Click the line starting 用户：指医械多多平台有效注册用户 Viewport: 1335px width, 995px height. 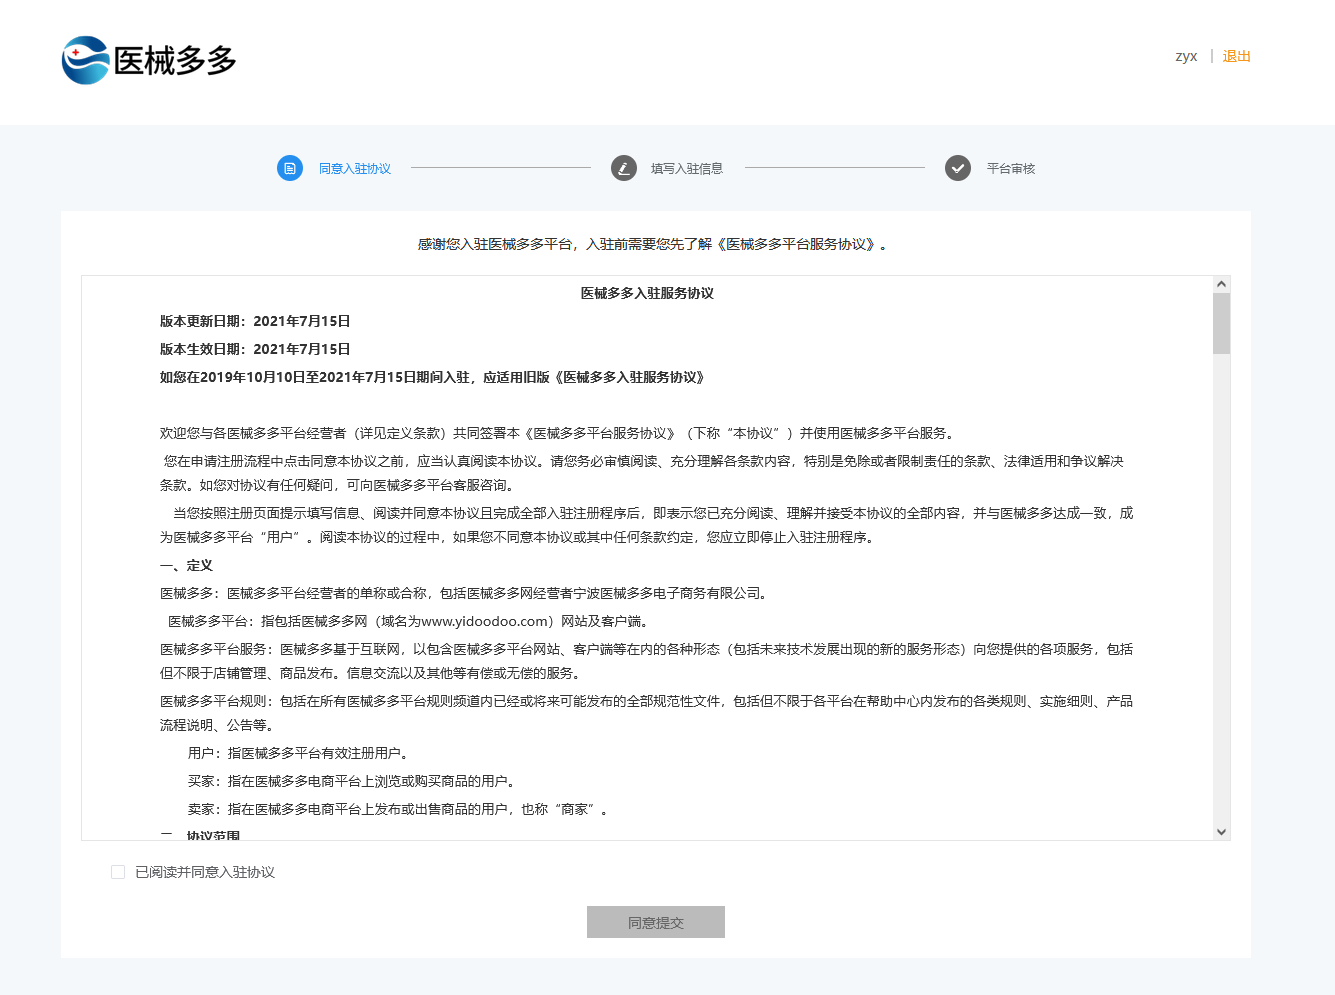pyautogui.click(x=300, y=753)
